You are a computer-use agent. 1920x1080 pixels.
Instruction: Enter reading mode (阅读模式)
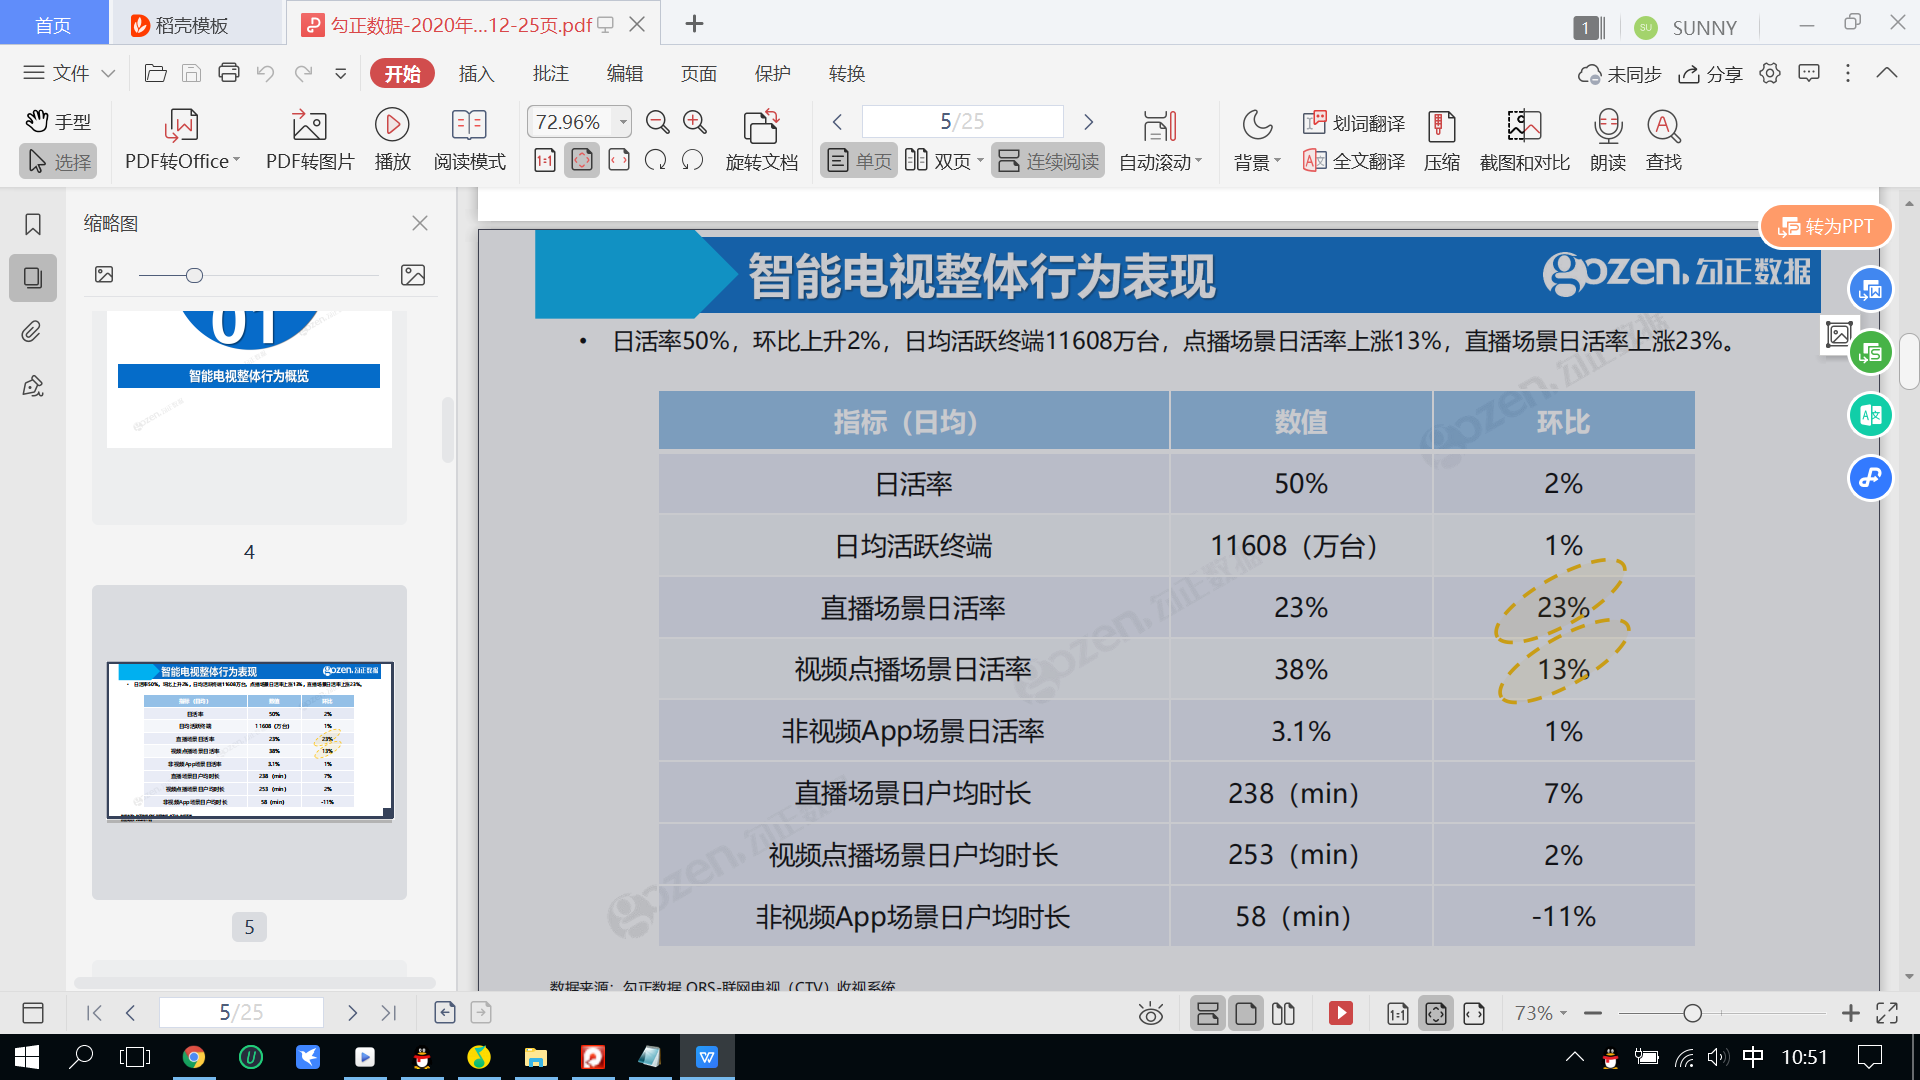pos(469,140)
